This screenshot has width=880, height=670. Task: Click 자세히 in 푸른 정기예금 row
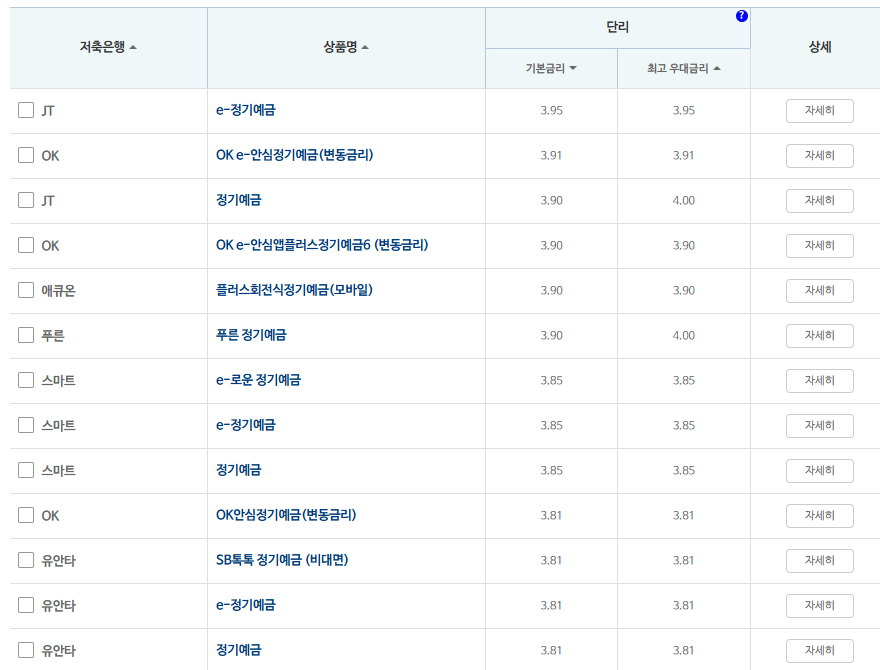point(819,336)
